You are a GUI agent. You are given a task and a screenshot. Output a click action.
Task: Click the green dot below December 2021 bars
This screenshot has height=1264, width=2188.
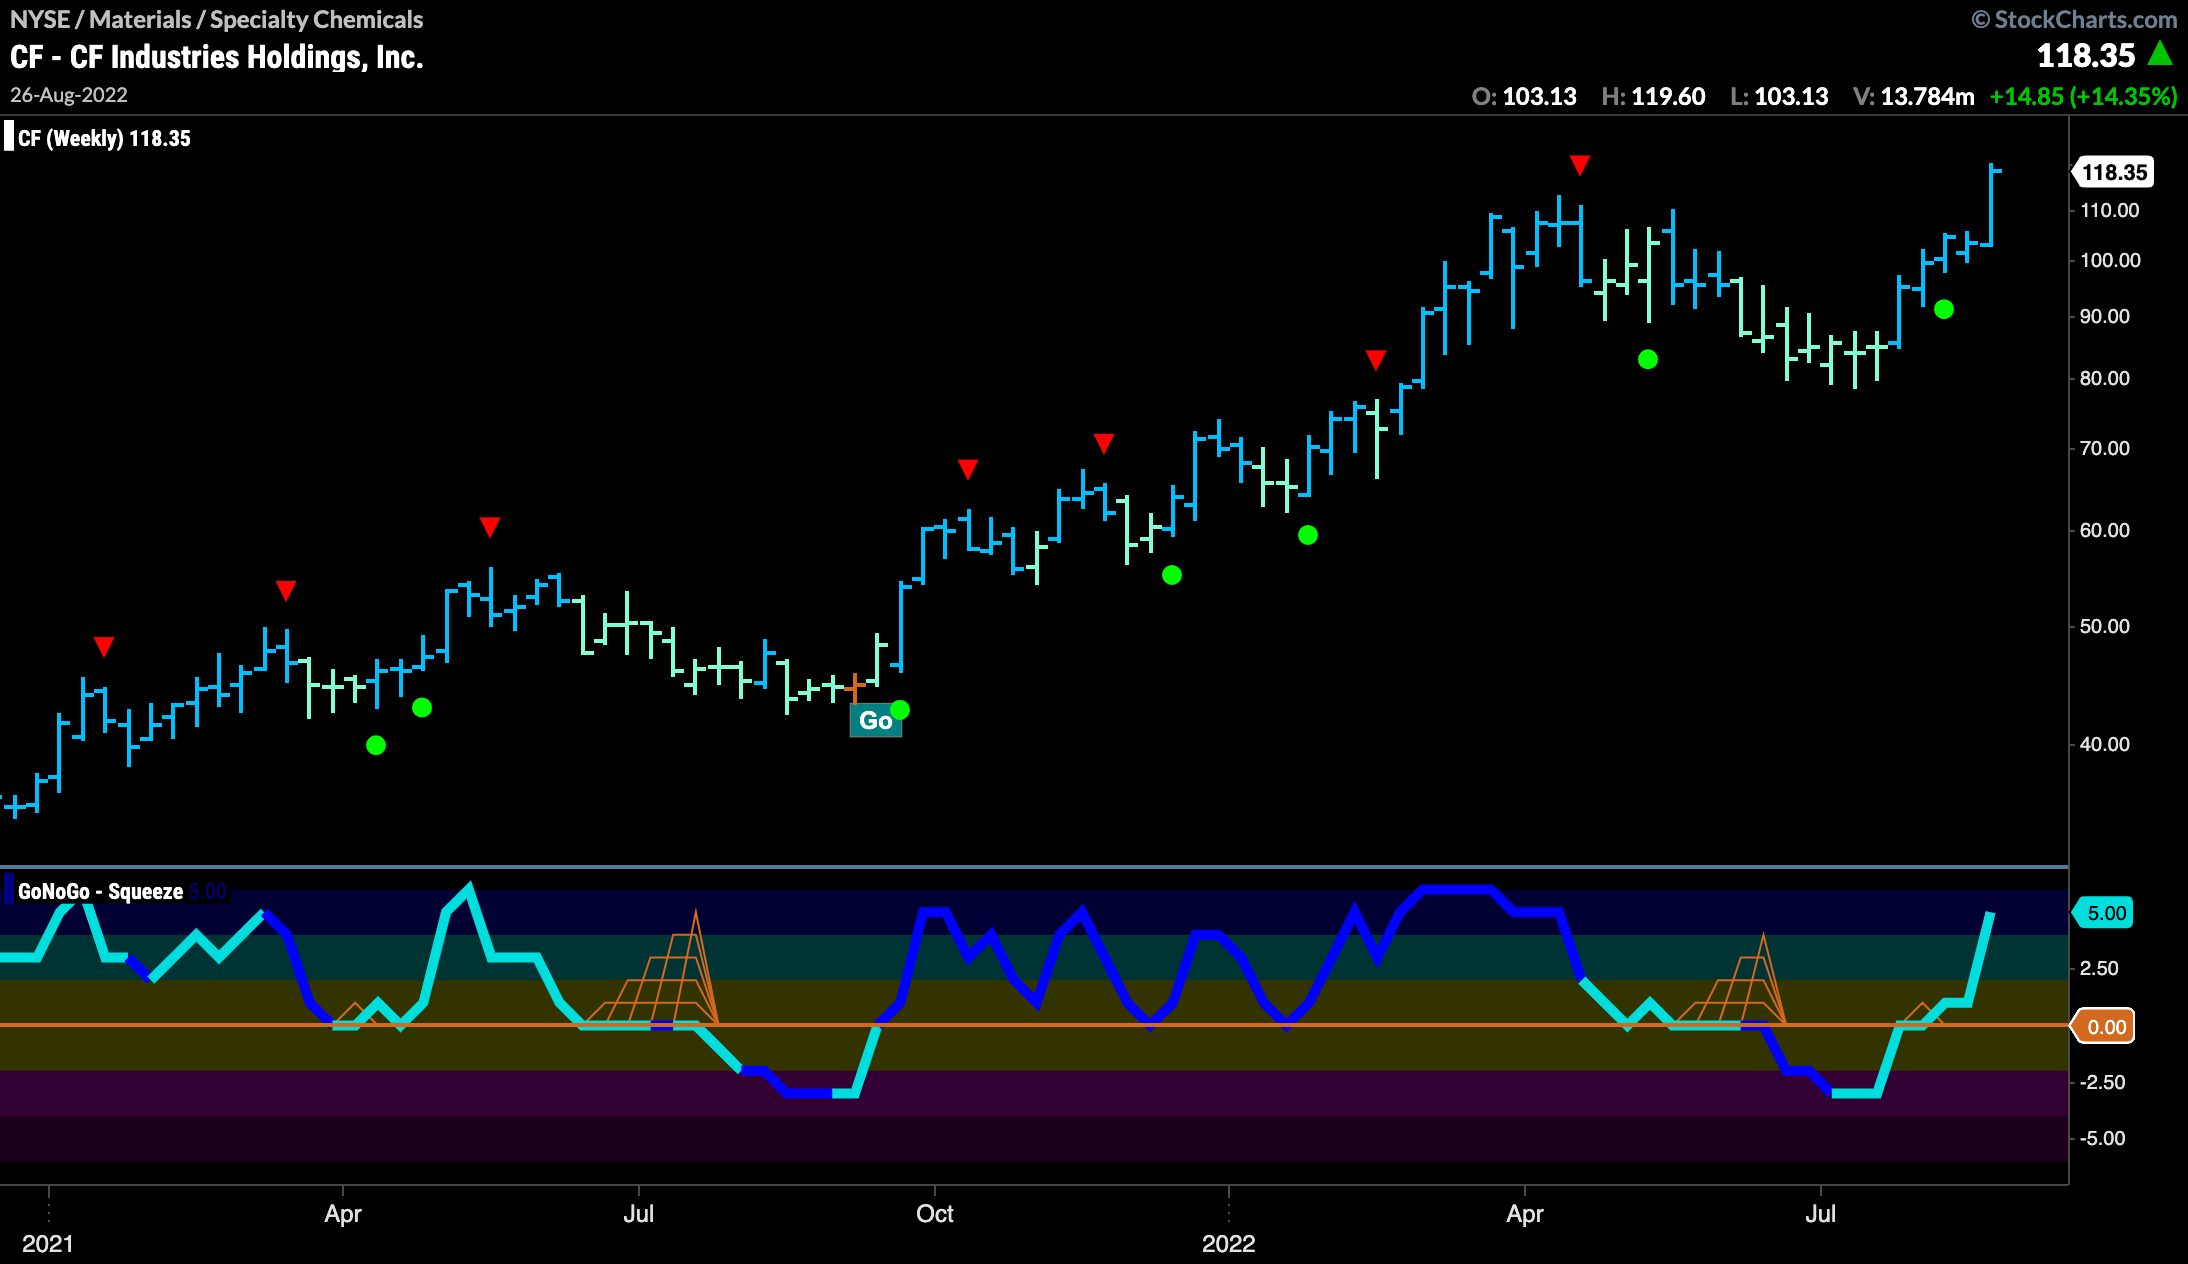pos(1172,575)
